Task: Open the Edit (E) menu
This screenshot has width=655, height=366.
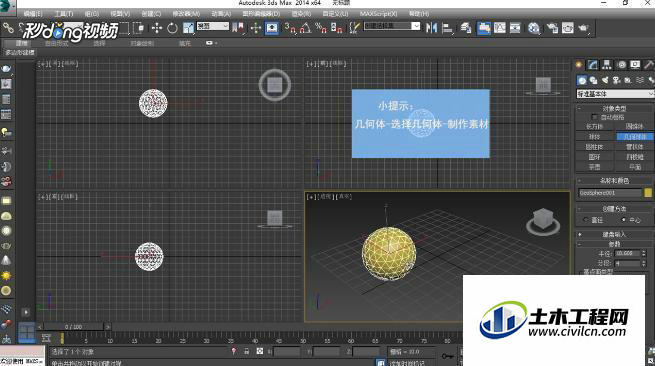Action: (x=33, y=14)
